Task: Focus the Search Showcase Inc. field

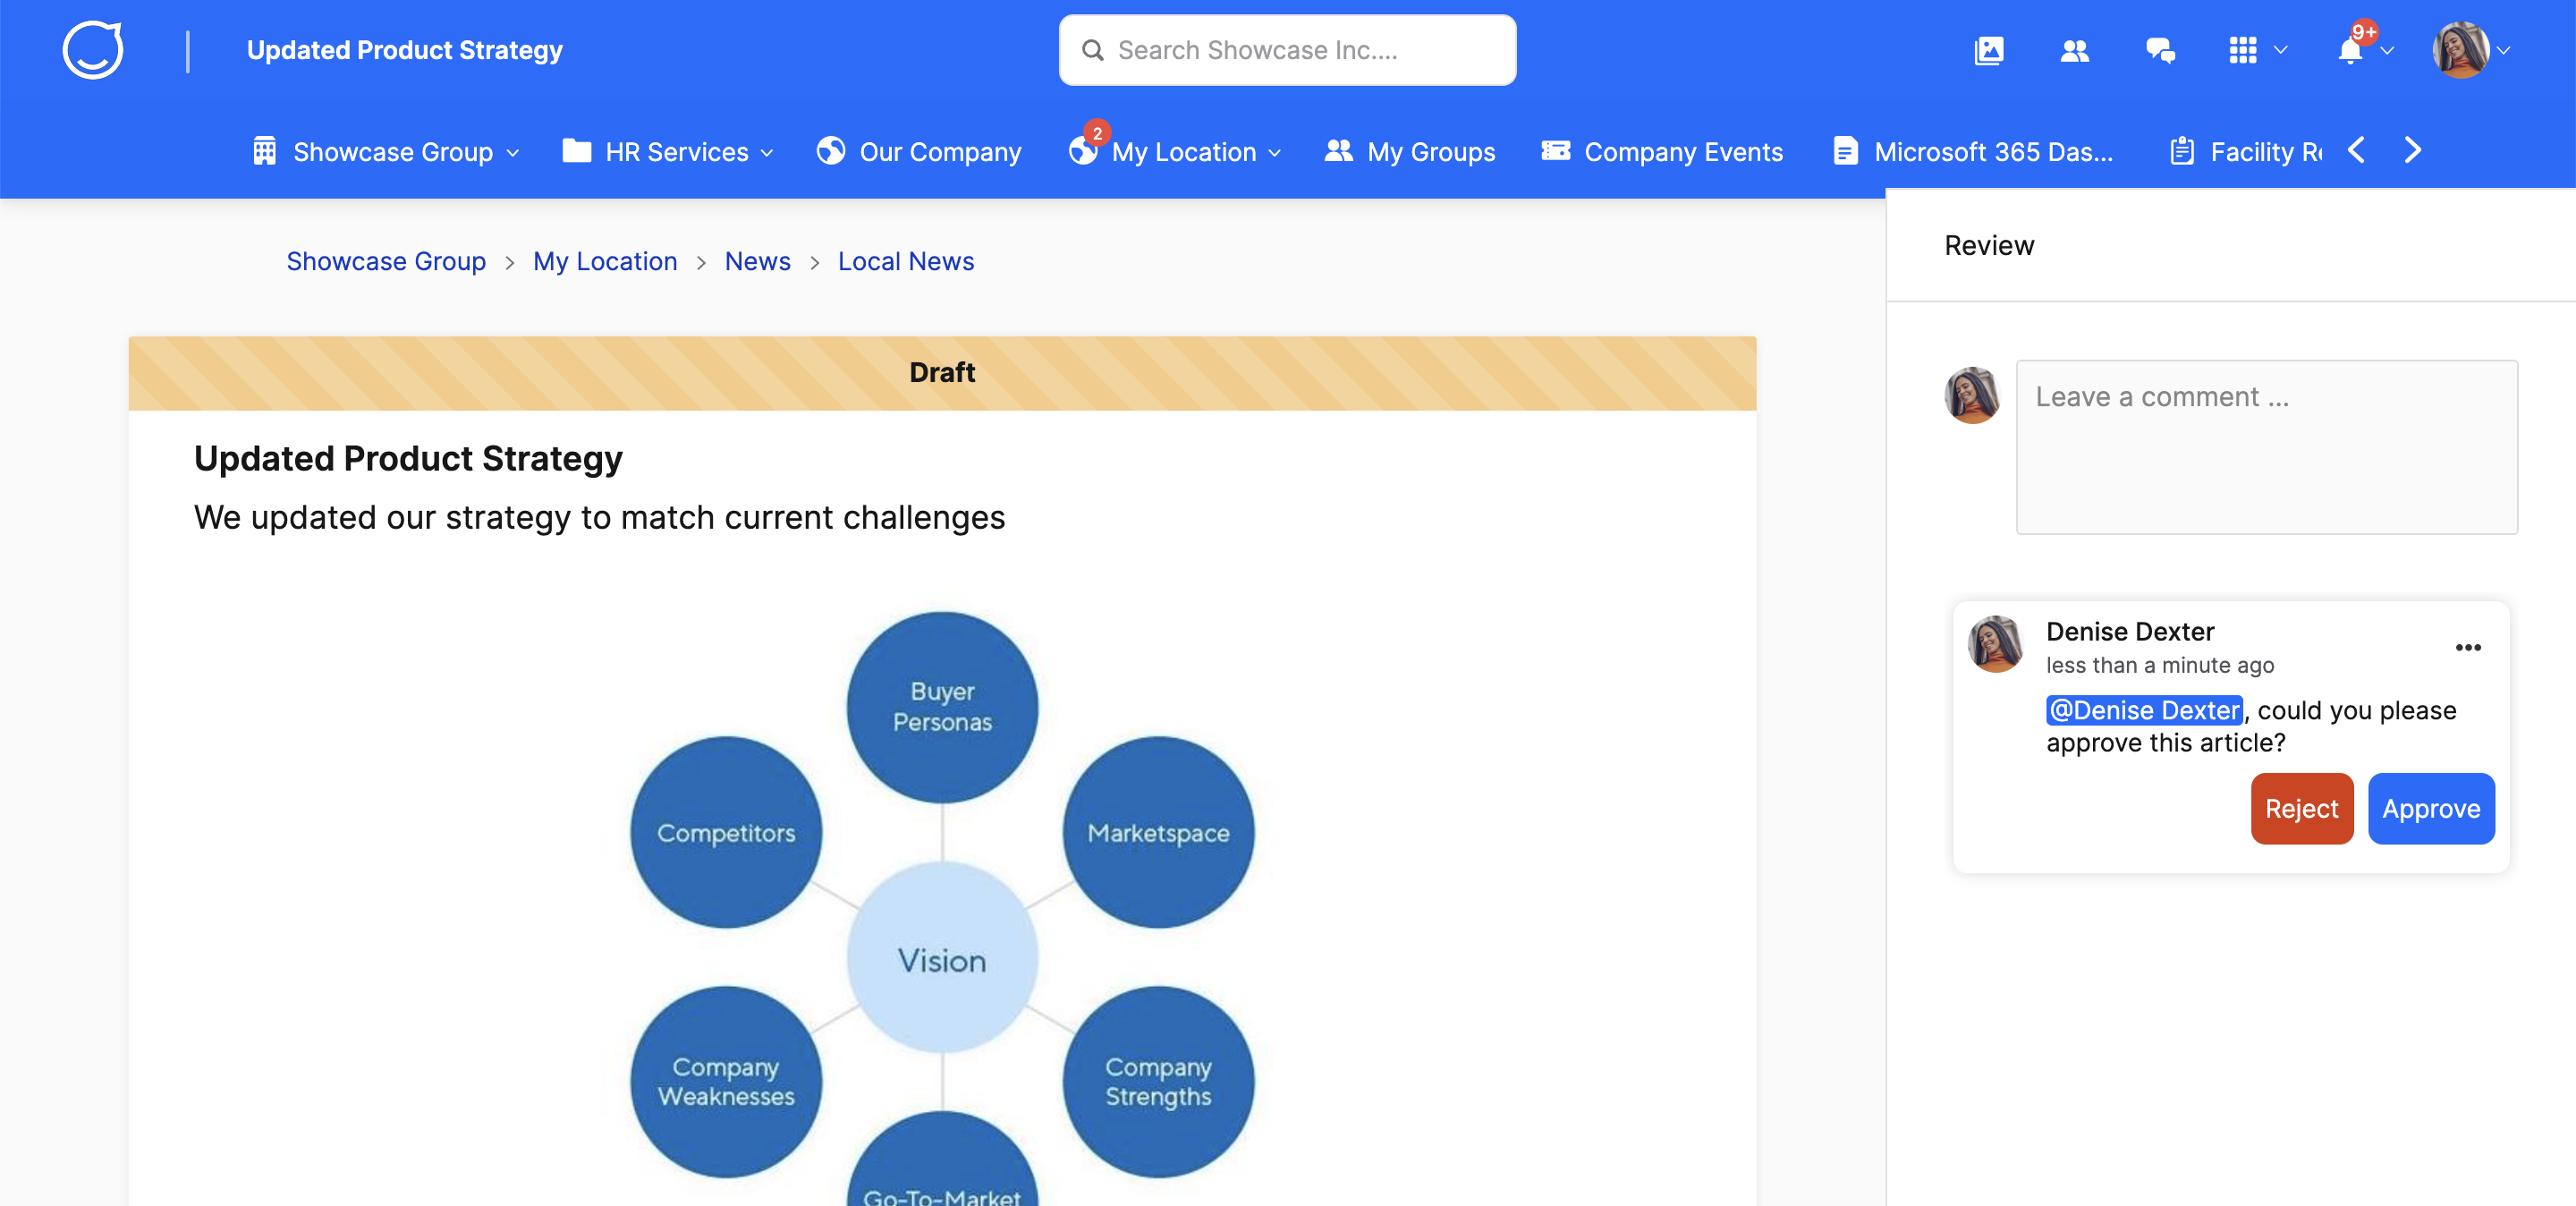Action: coord(1287,50)
